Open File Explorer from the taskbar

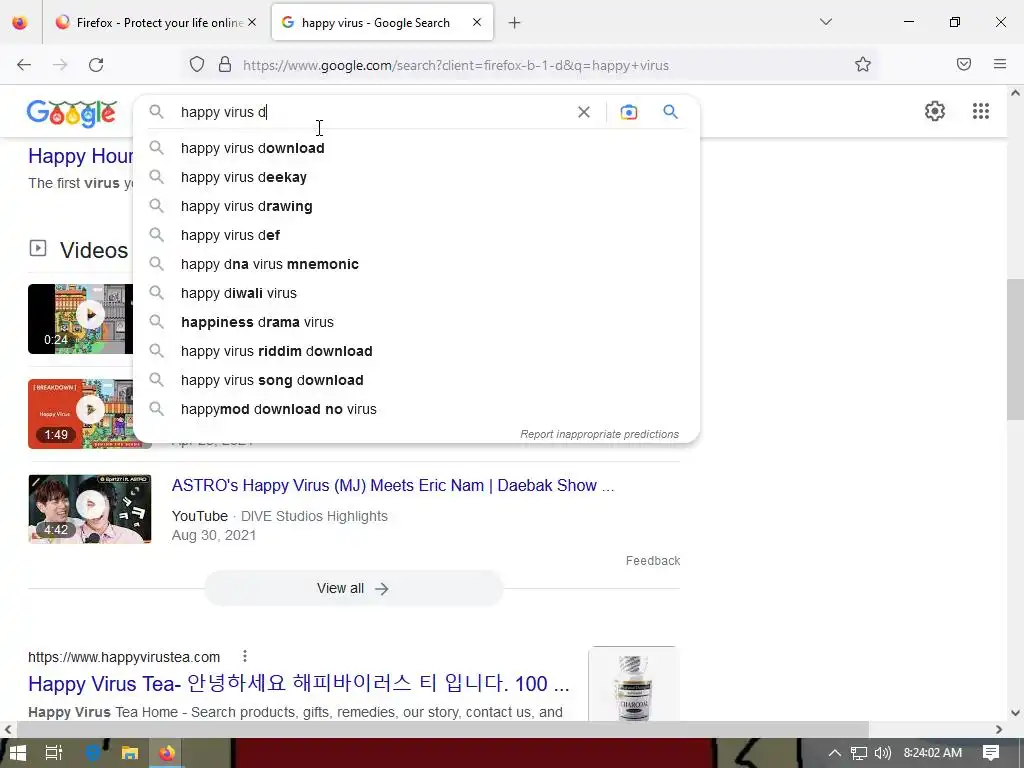pyautogui.click(x=129, y=753)
